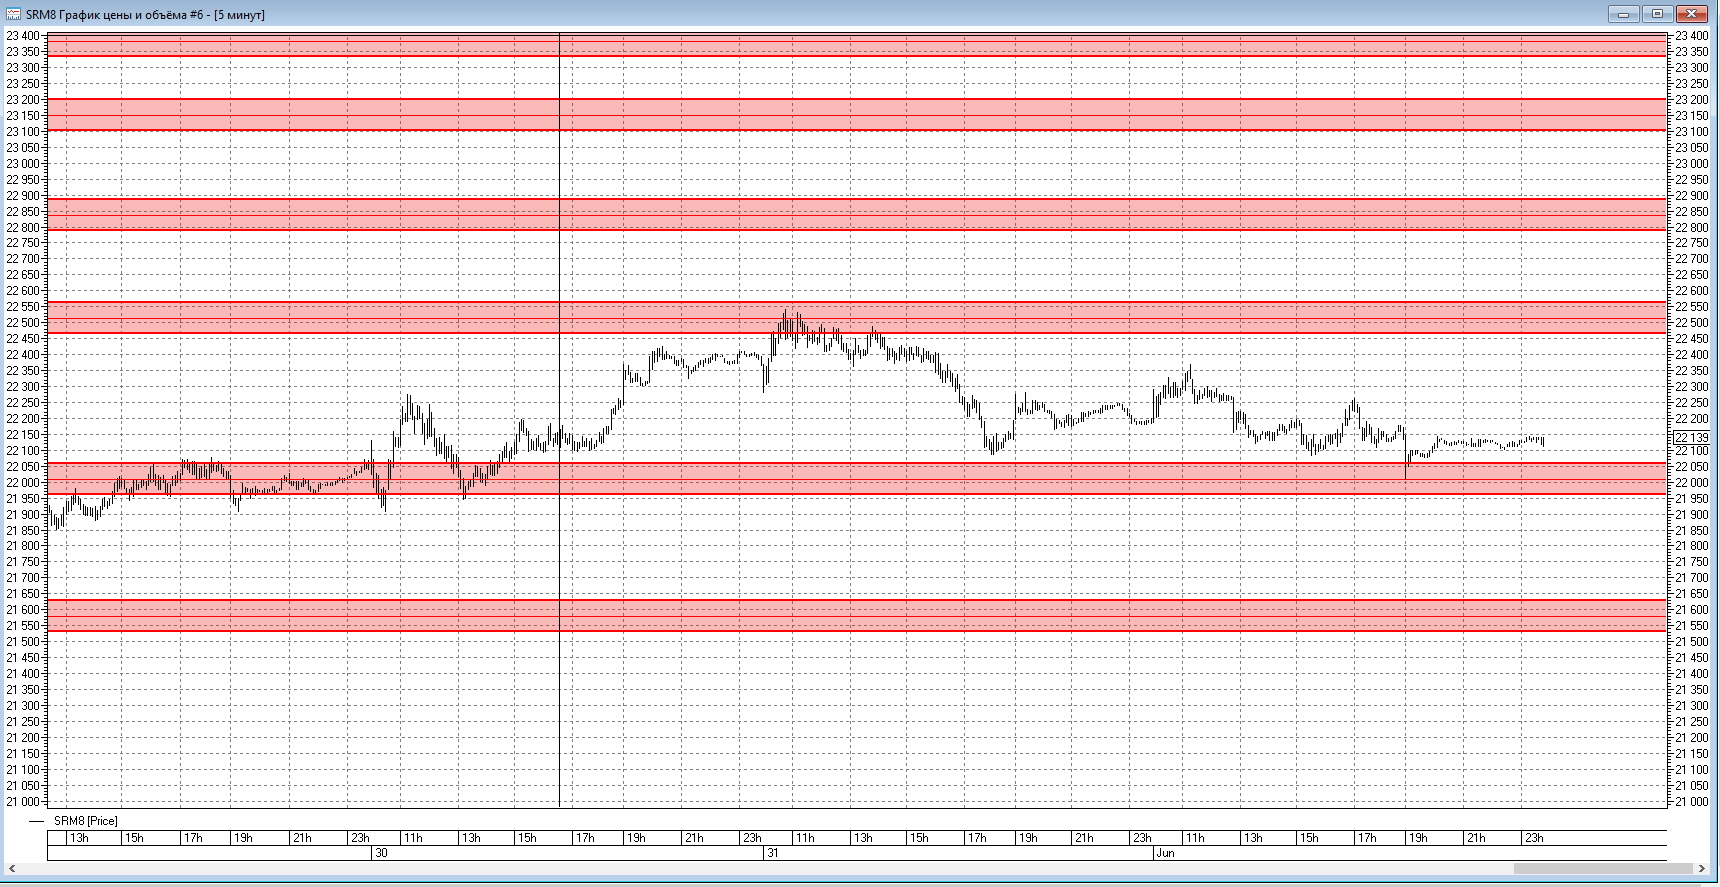Close the SRM8 chart window
This screenshot has width=1720, height=887.
point(1692,14)
